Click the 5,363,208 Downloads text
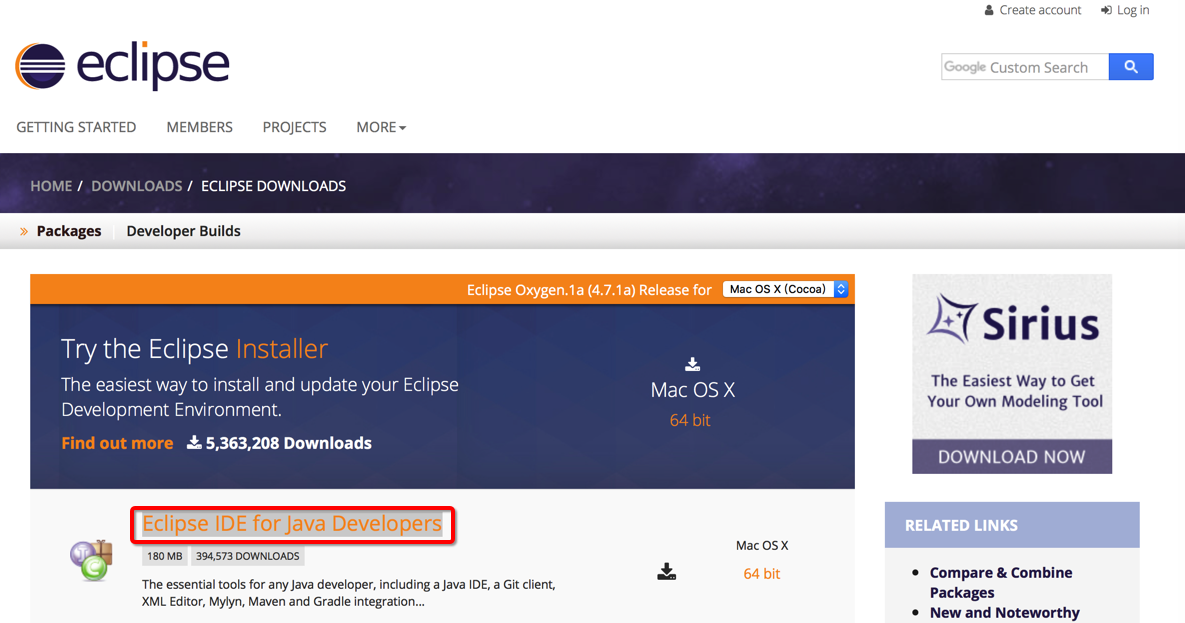 click(x=289, y=443)
